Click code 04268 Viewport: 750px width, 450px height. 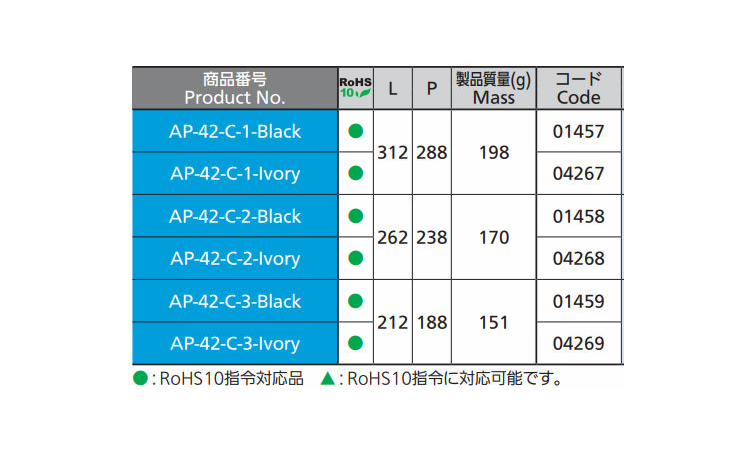pyautogui.click(x=579, y=258)
